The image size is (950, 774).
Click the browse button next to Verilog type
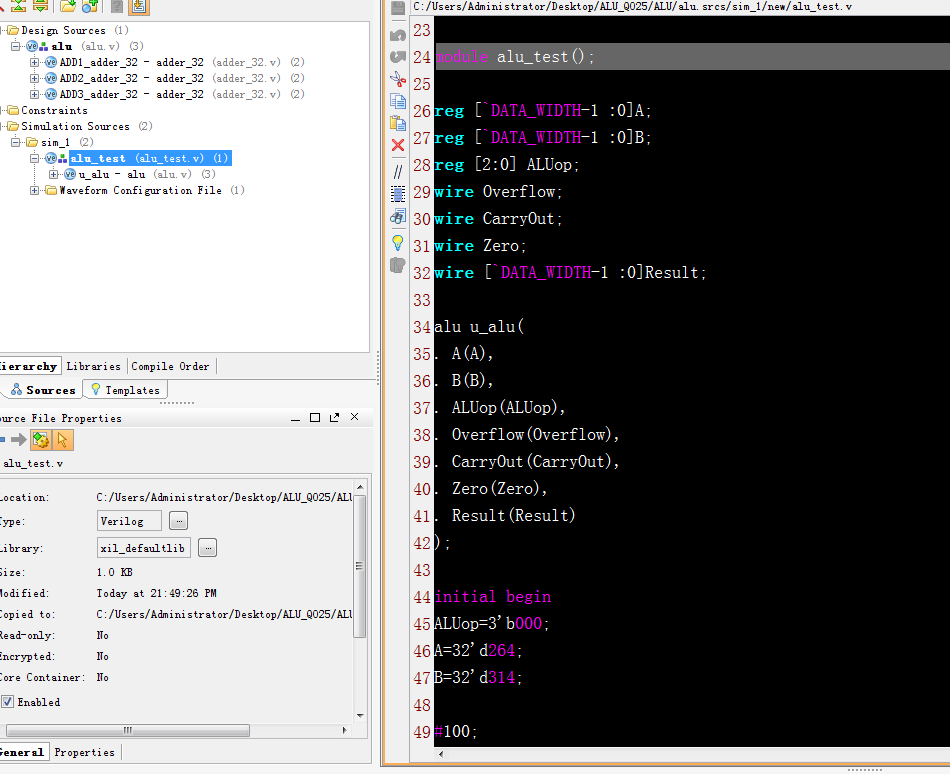(x=178, y=521)
